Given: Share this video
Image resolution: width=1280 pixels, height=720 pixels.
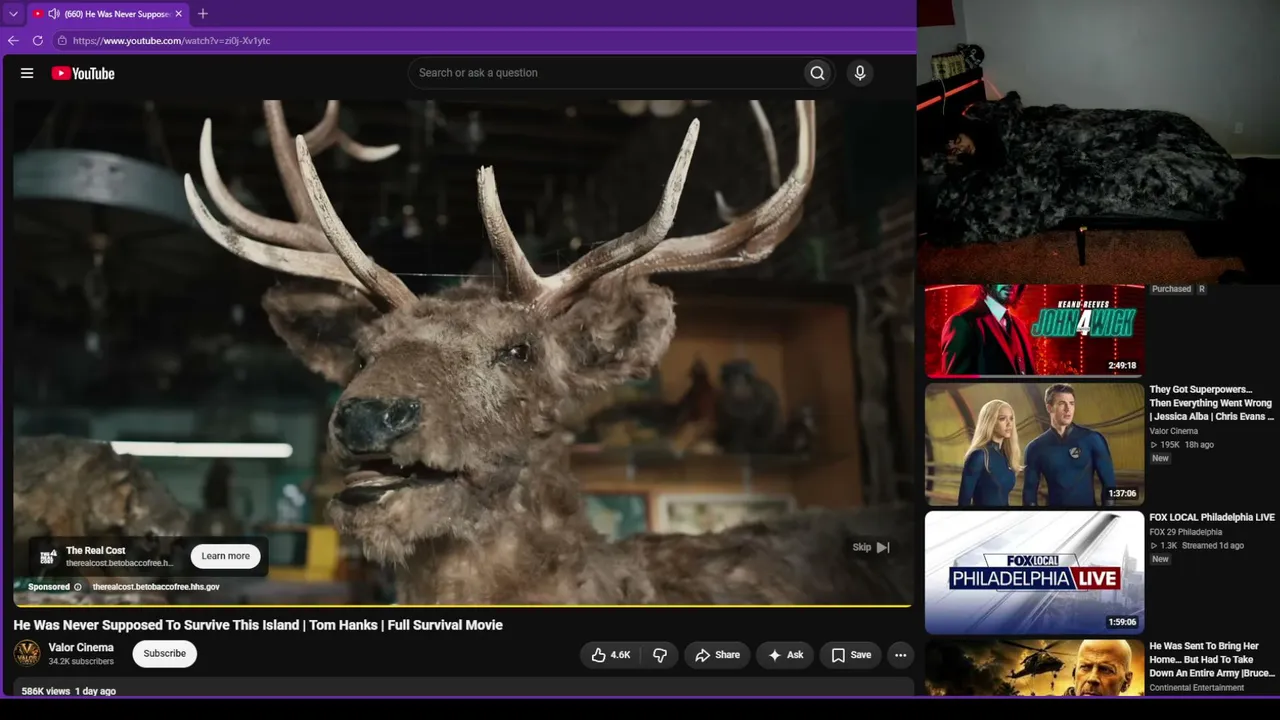Looking at the screenshot, I should coord(717,655).
